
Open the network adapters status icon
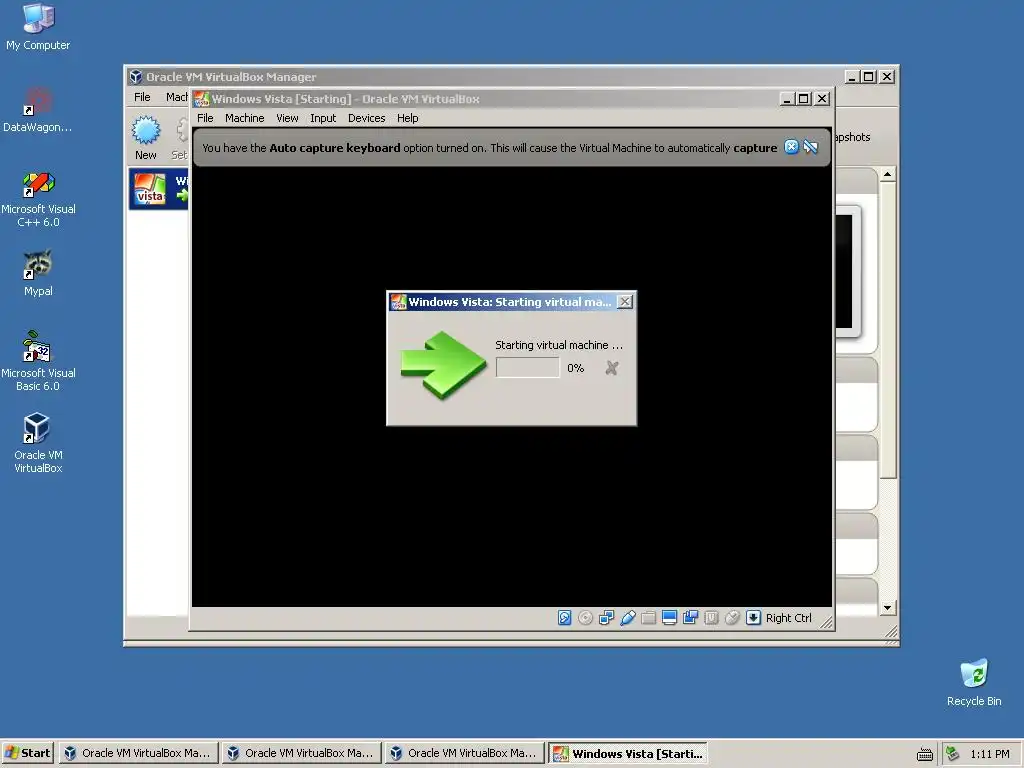point(606,618)
